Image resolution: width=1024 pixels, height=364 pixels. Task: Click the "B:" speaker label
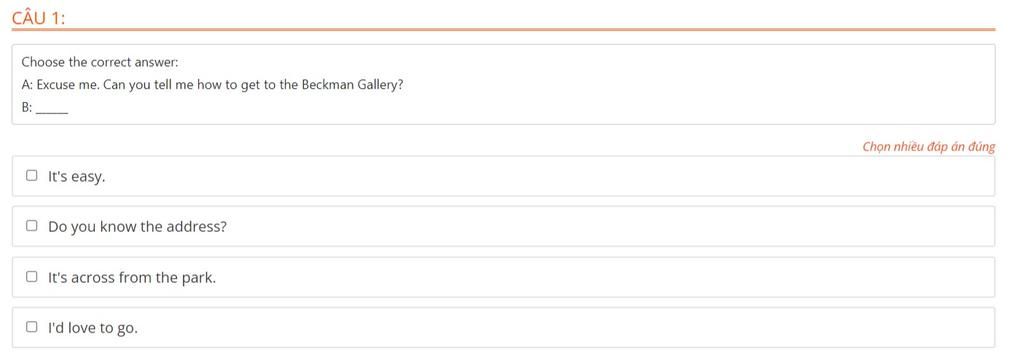(27, 108)
